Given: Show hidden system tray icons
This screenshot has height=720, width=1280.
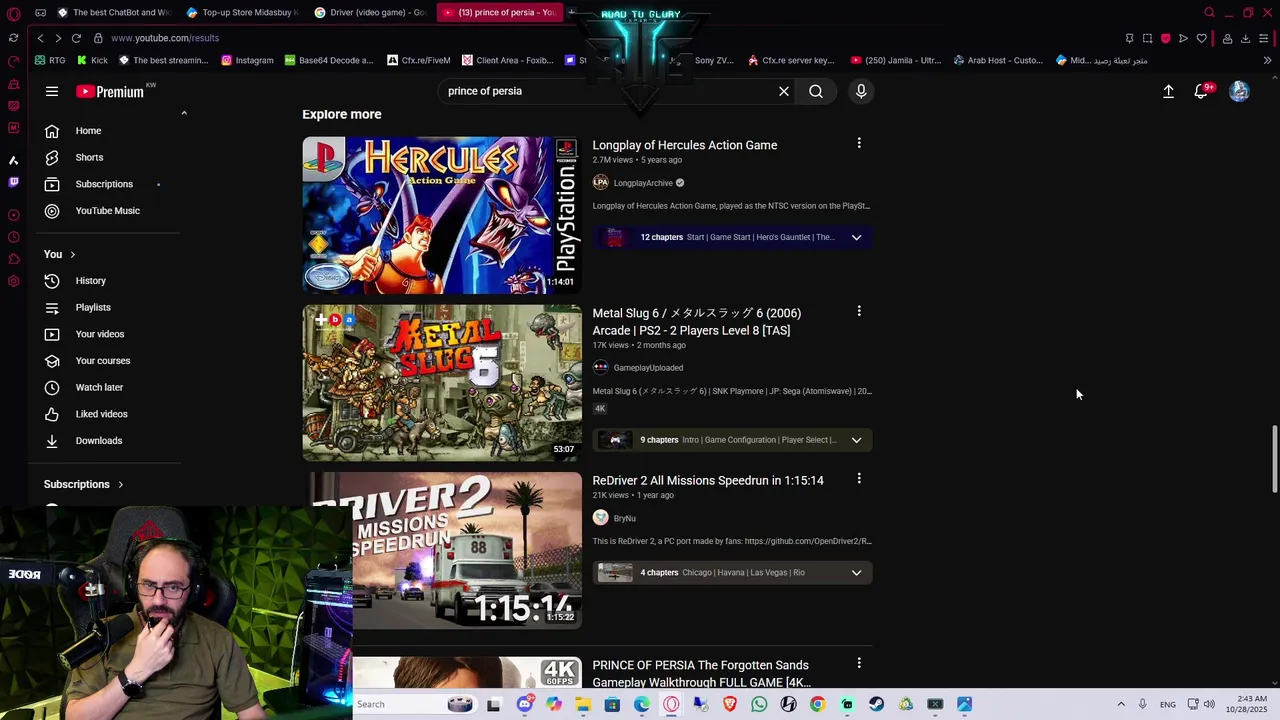Looking at the screenshot, I should pyautogui.click(x=1121, y=704).
